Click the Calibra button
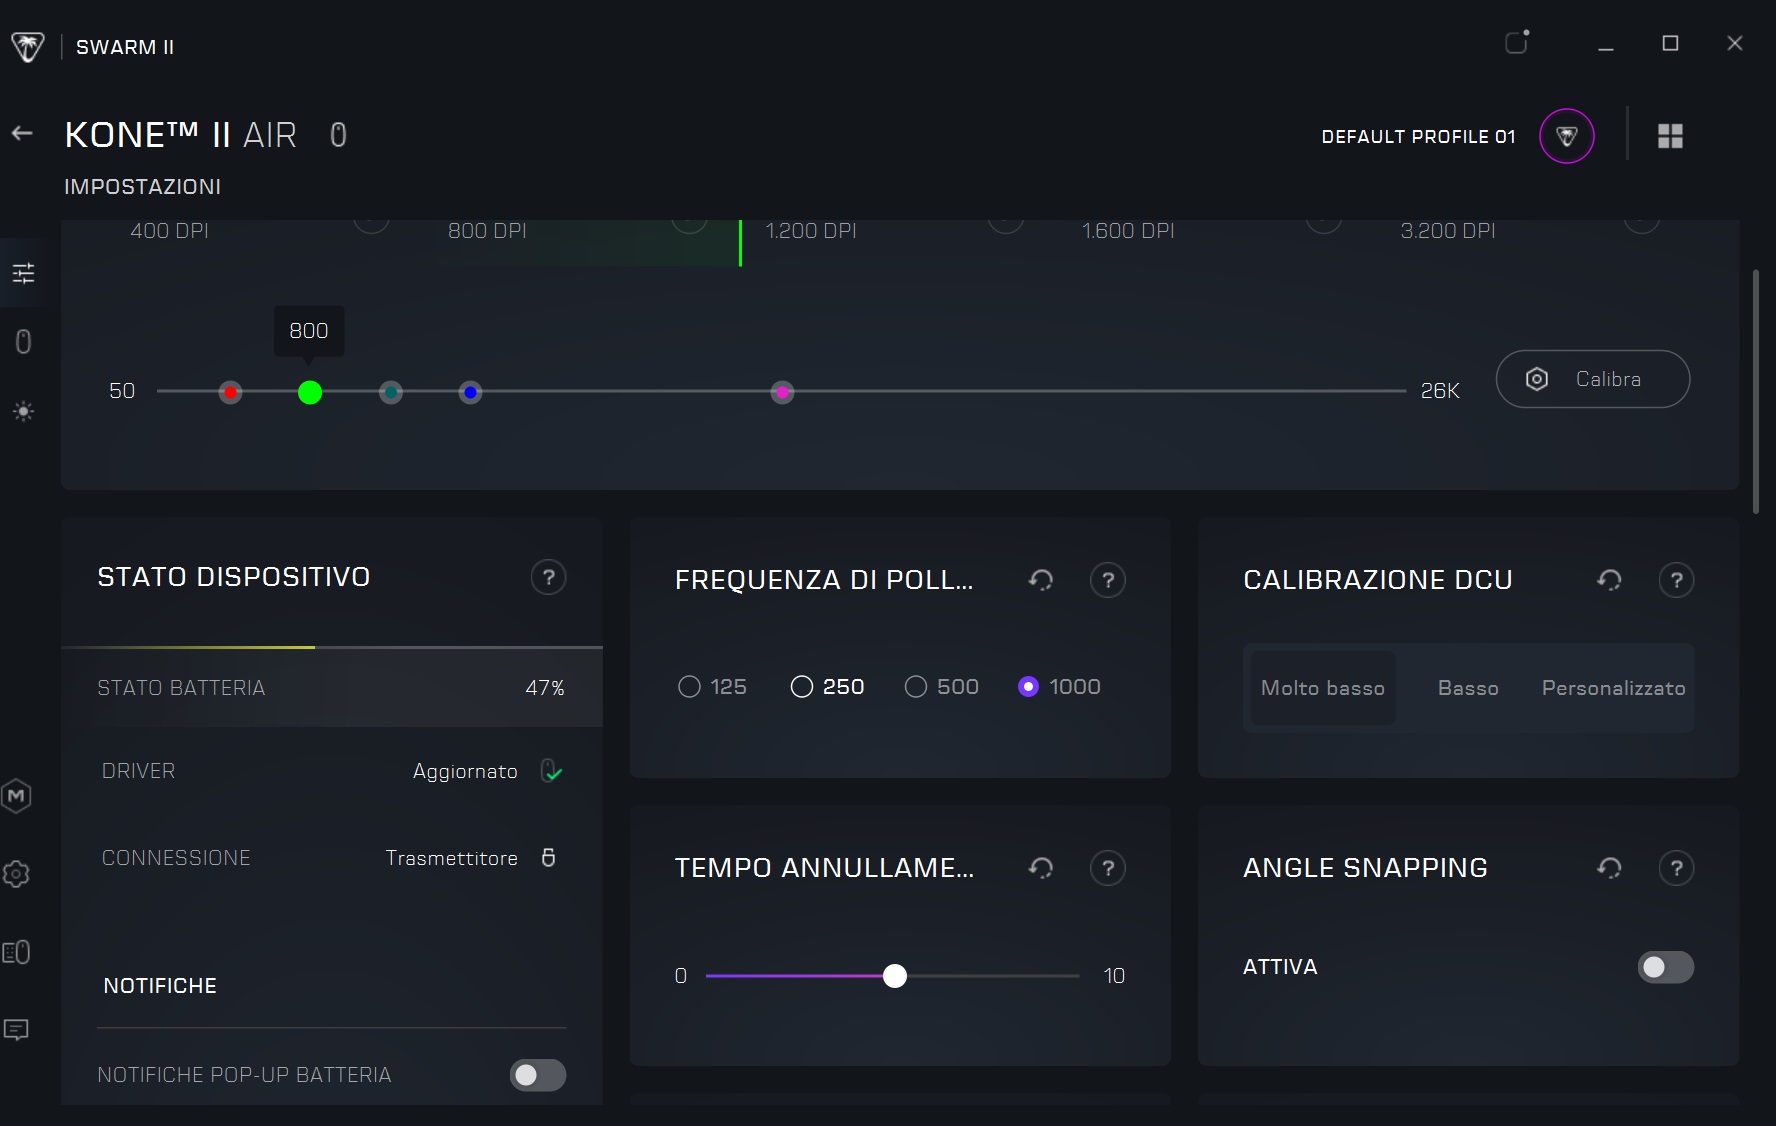 pos(1593,379)
